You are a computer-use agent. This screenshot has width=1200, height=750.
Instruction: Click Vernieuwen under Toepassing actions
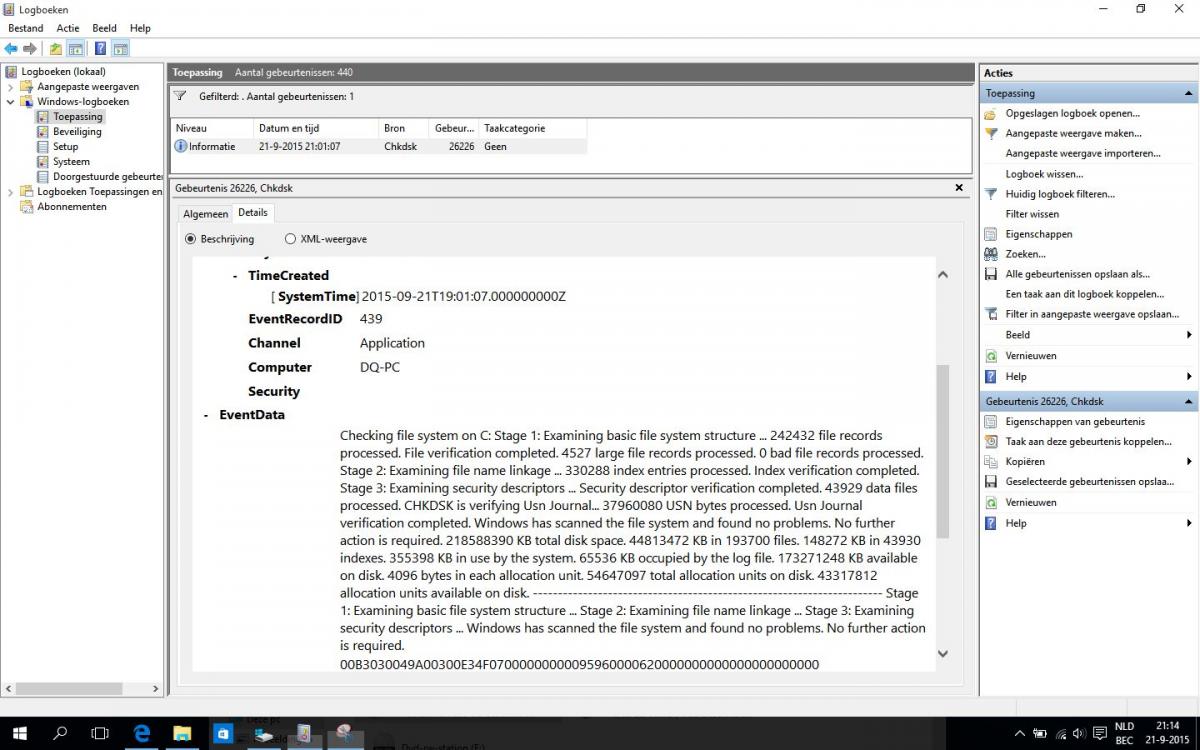(1031, 355)
